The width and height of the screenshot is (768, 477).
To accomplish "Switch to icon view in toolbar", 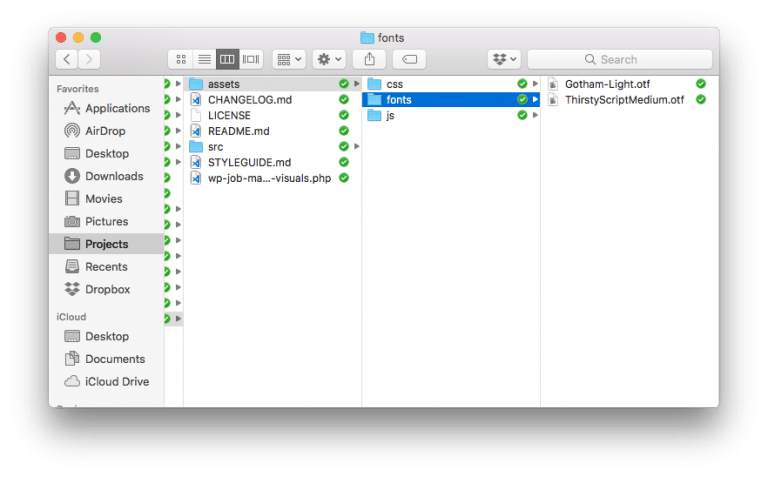I will 181,60.
